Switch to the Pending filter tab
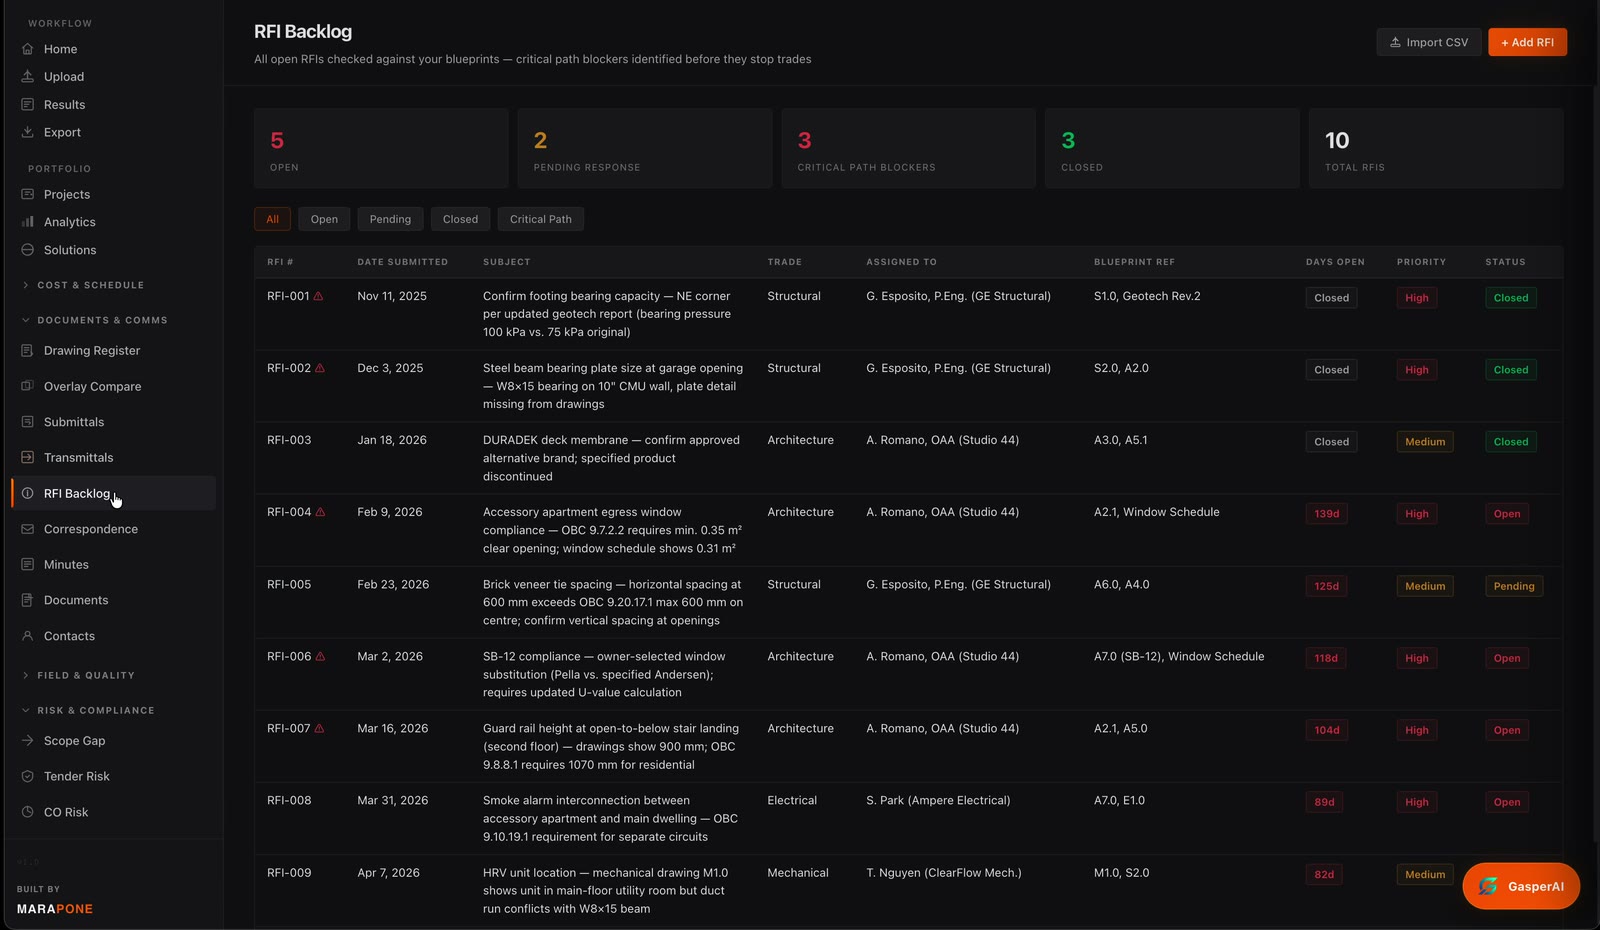The image size is (1600, 930). pyautogui.click(x=390, y=219)
